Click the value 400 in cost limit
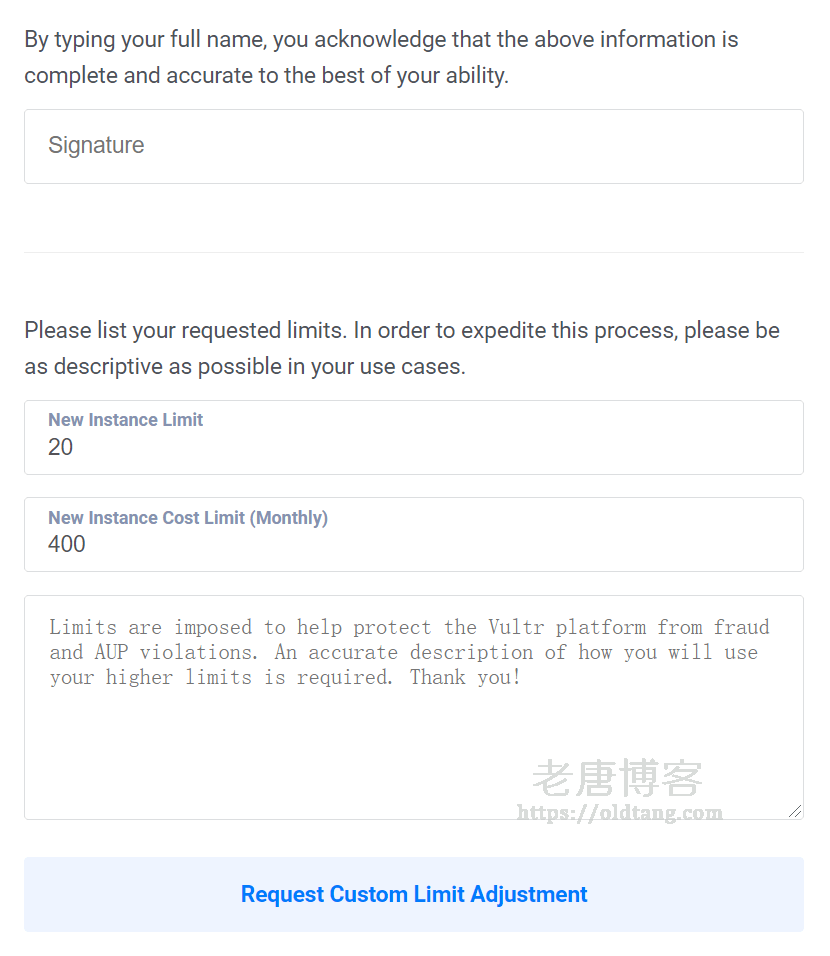 coord(67,544)
